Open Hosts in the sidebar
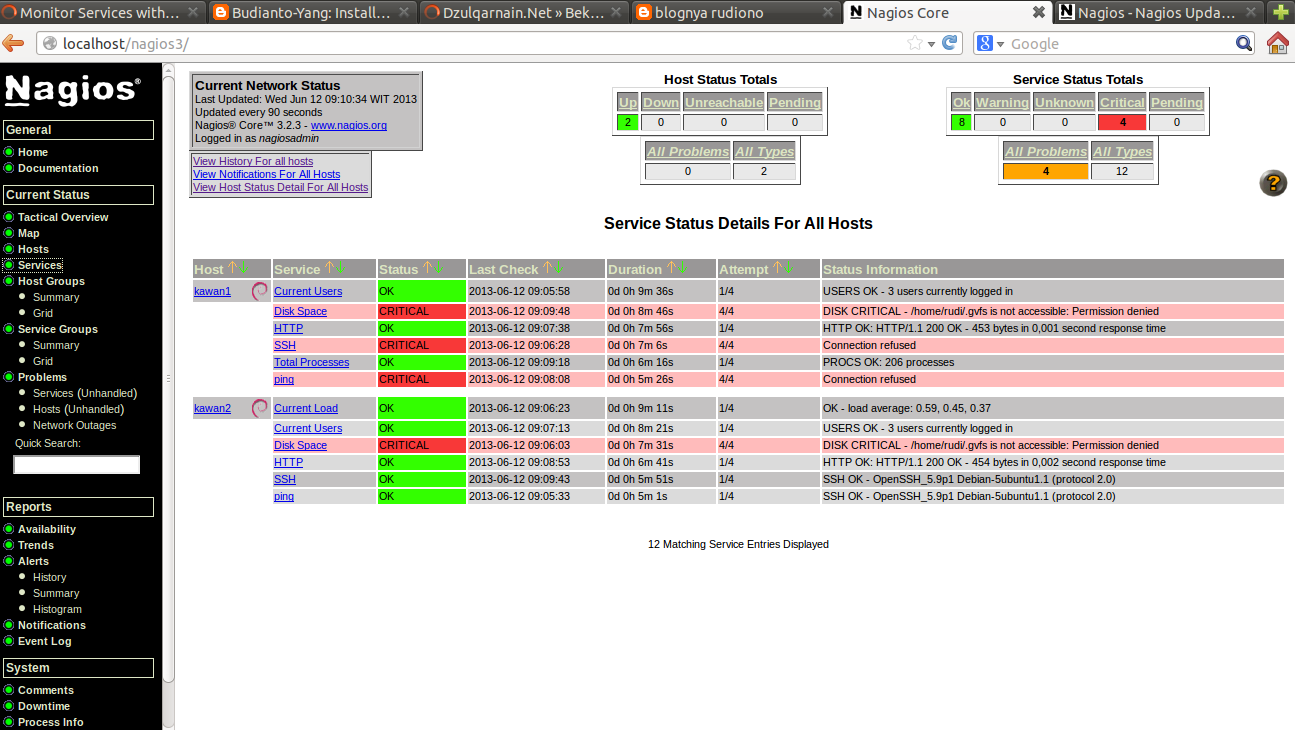The image size is (1295, 730). (x=33, y=249)
